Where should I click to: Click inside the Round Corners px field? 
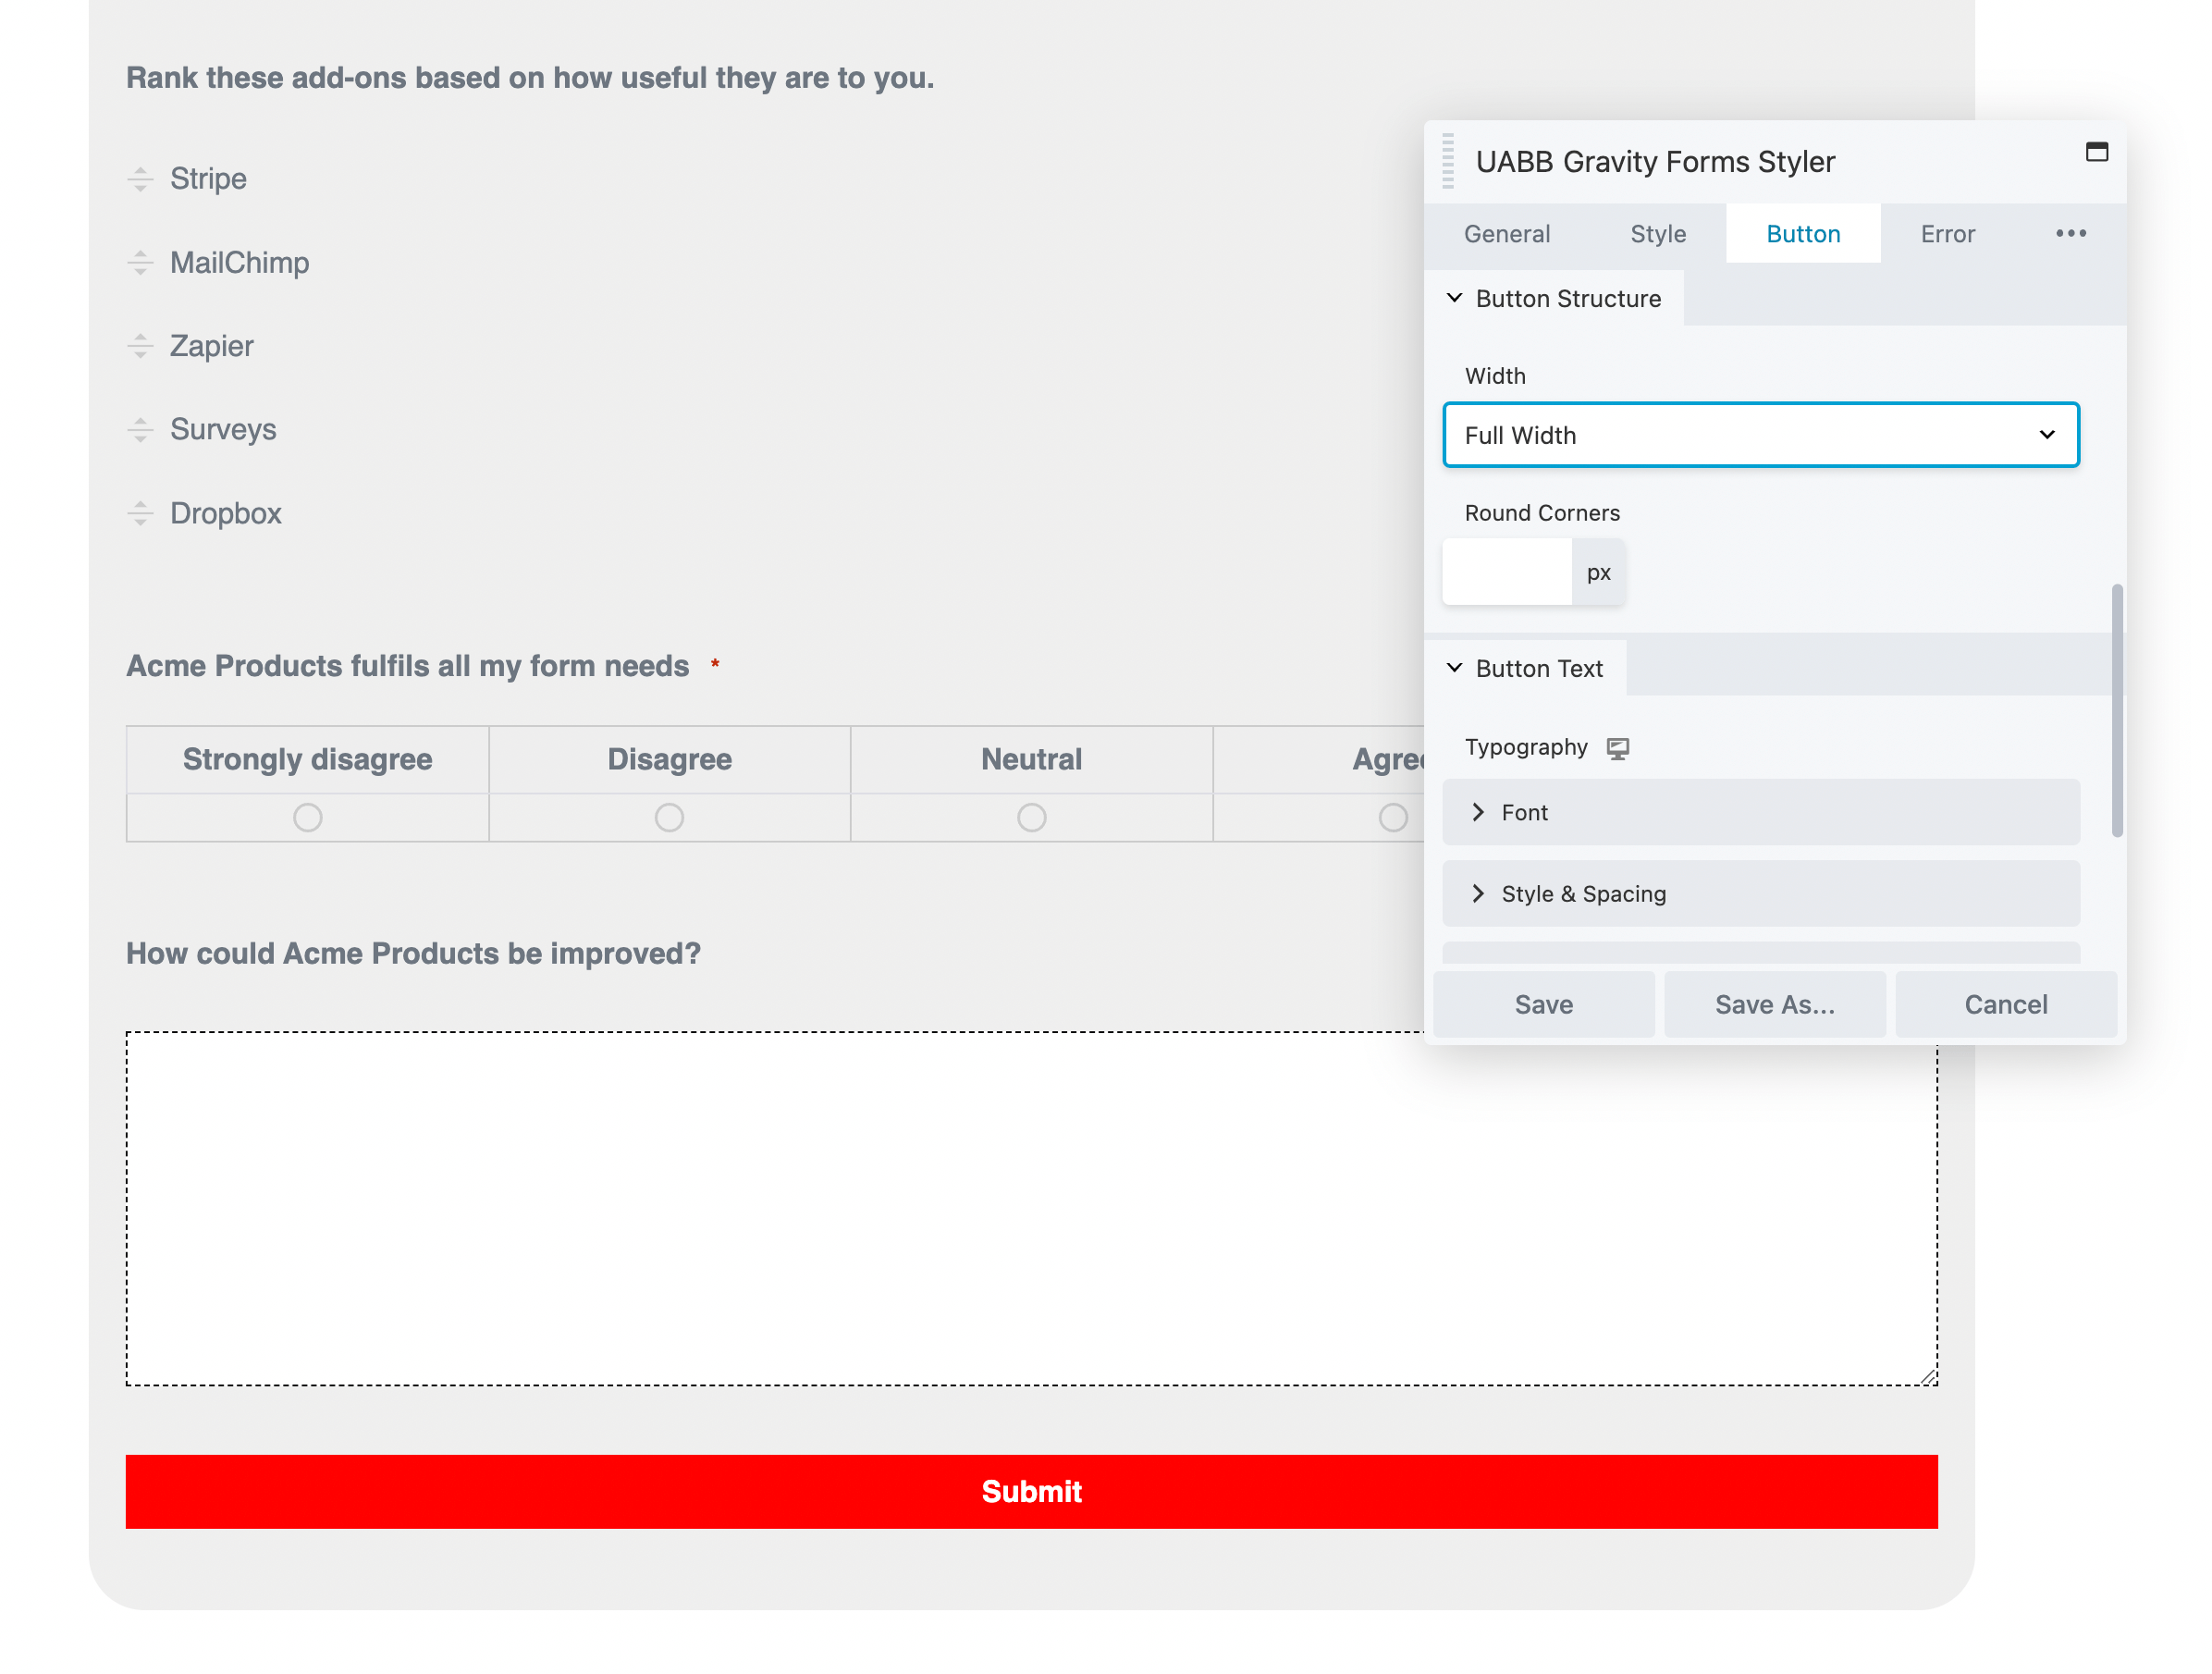(1506, 571)
